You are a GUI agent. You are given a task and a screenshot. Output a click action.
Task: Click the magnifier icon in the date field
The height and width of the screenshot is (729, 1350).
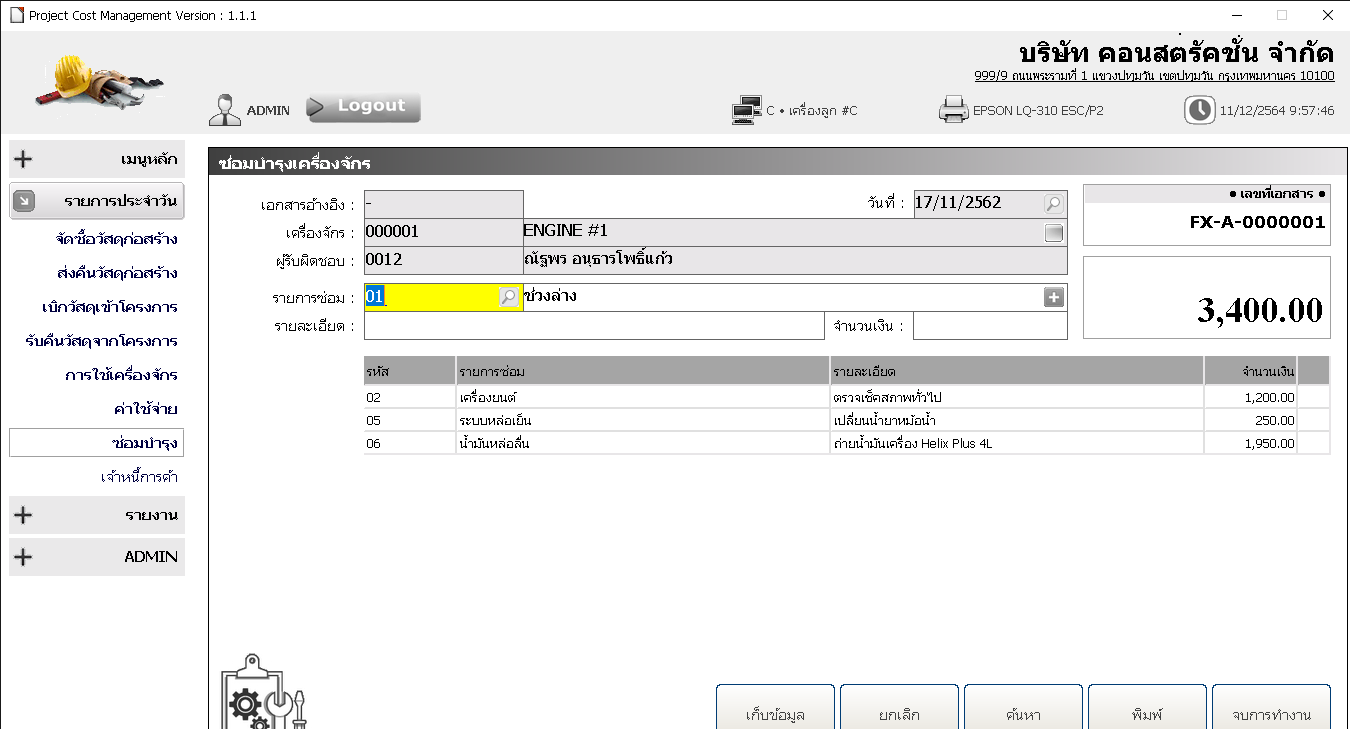click(x=1053, y=204)
